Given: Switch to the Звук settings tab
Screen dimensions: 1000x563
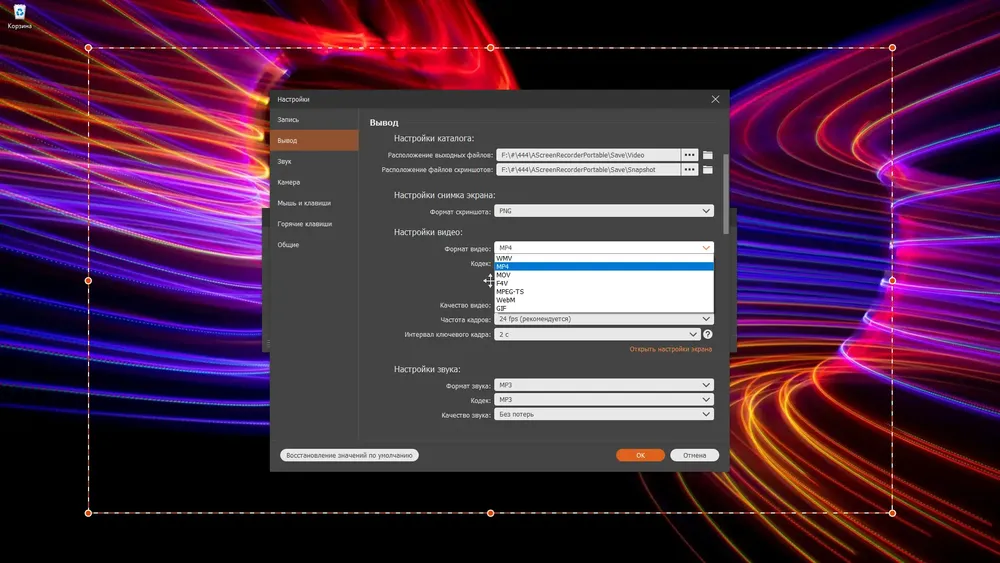Looking at the screenshot, I should click(x=285, y=161).
